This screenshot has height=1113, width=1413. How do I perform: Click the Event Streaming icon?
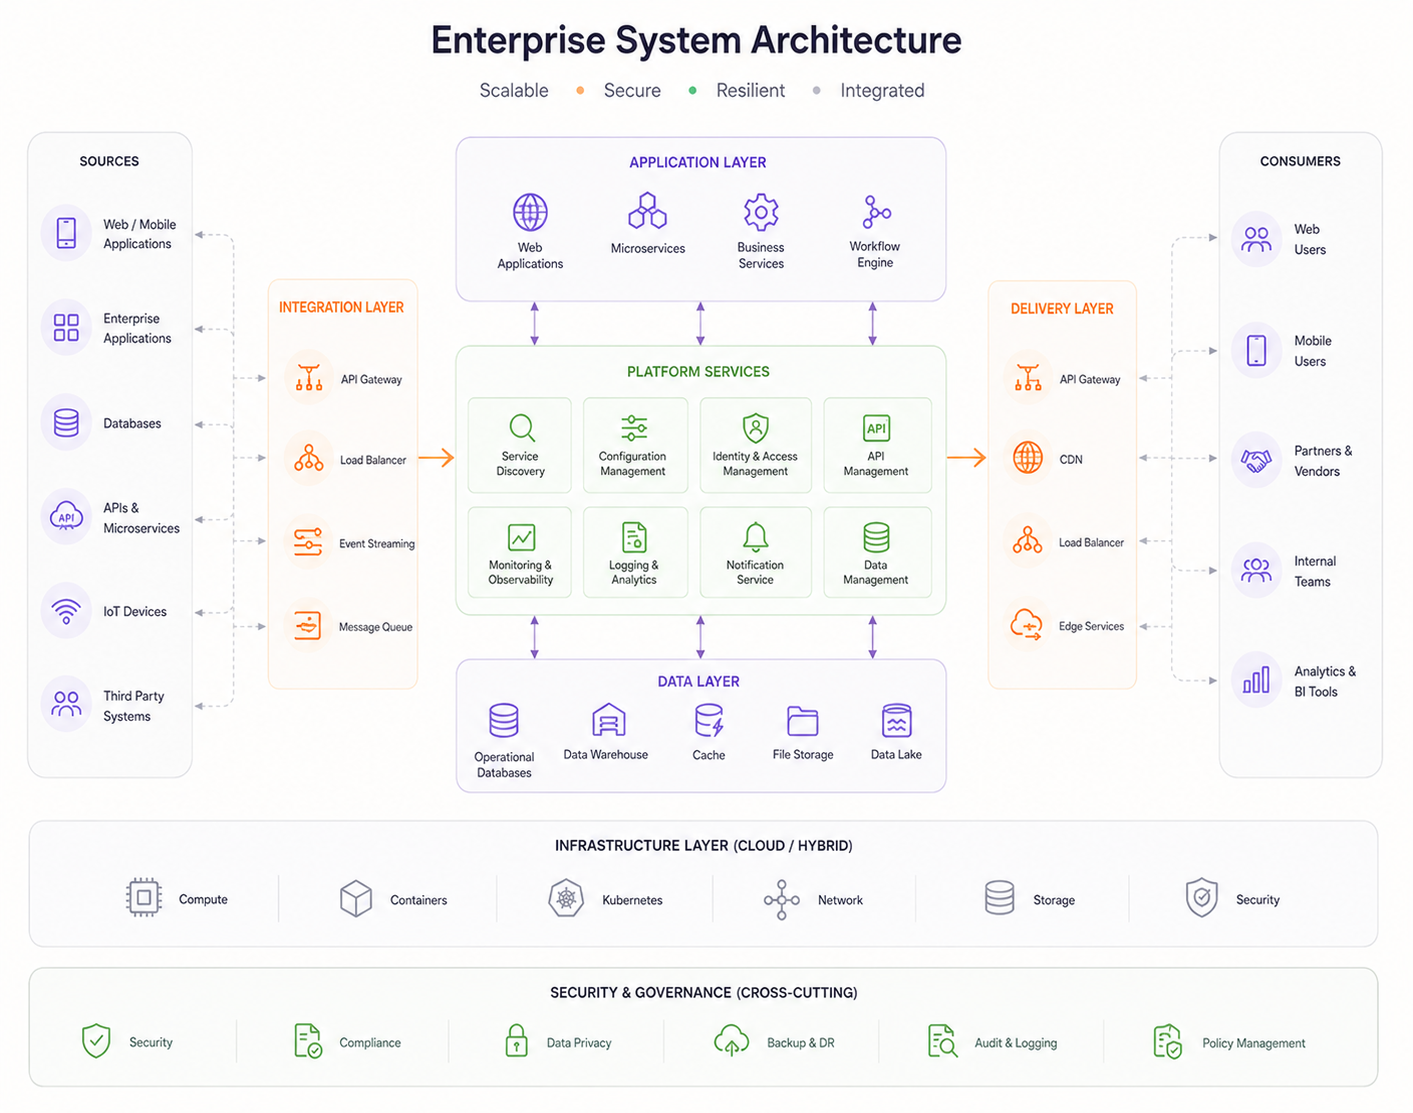tap(308, 542)
